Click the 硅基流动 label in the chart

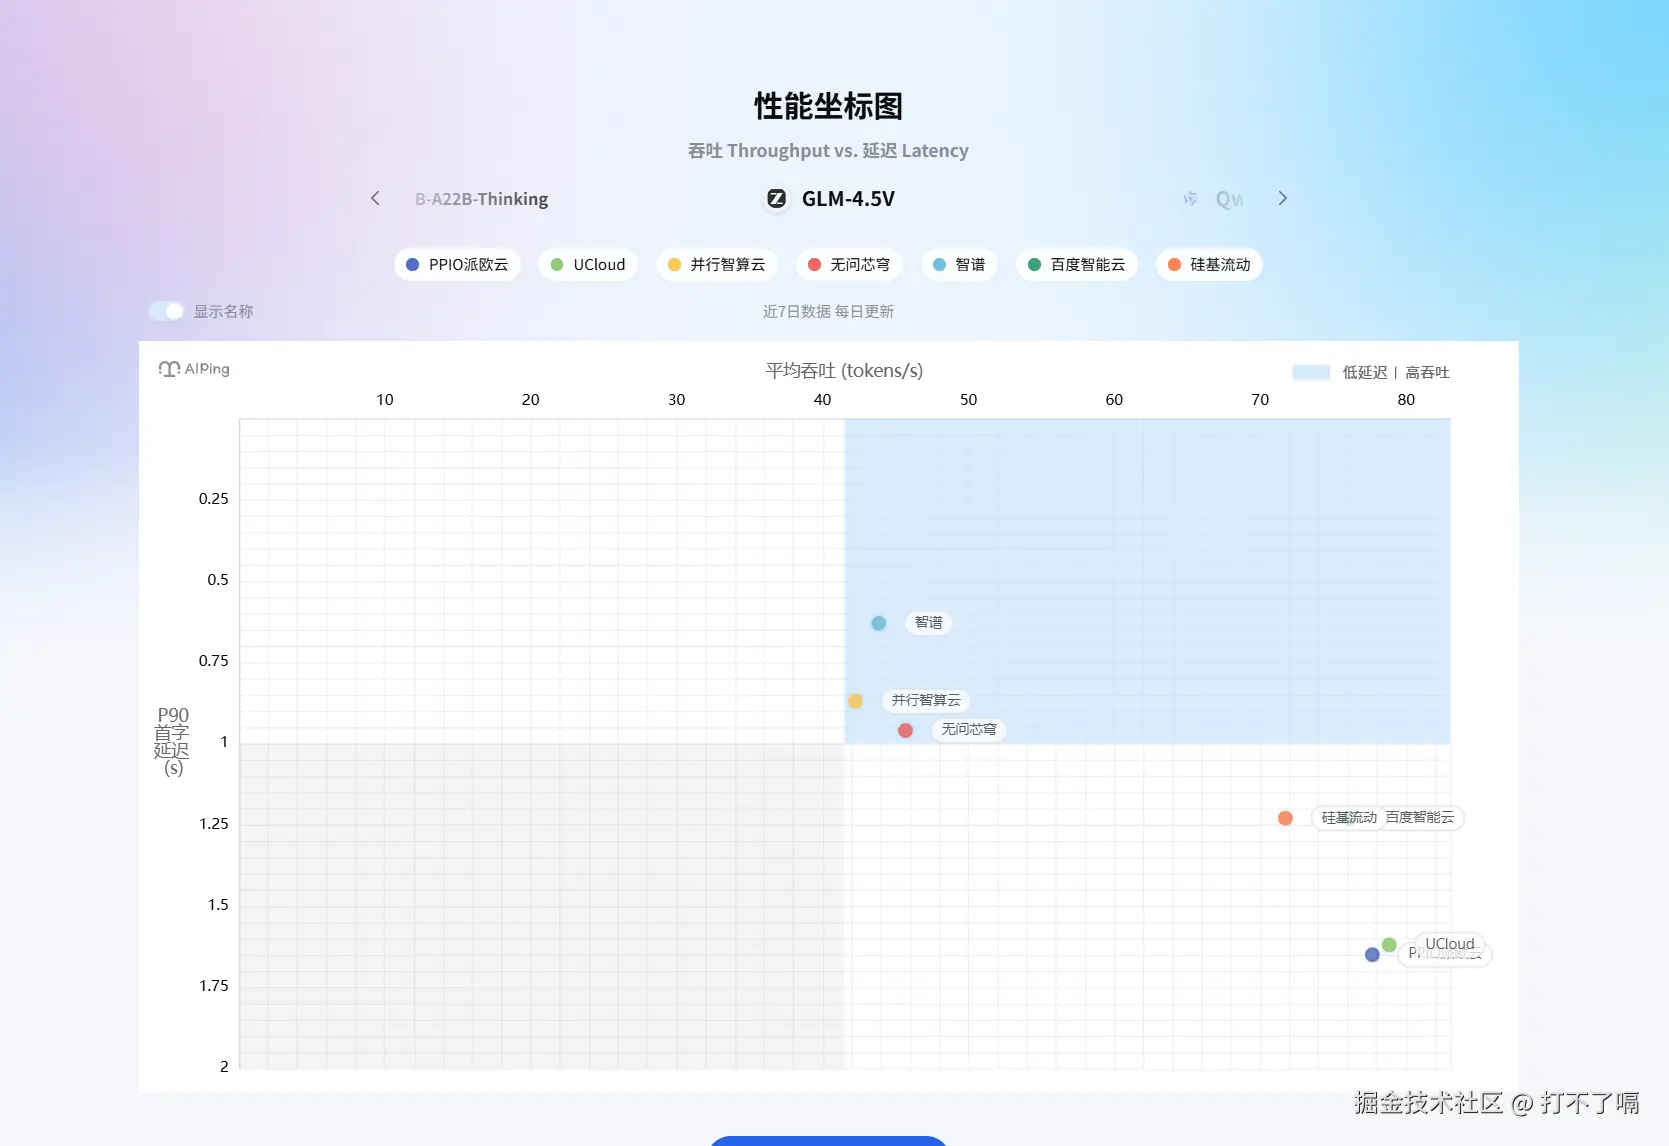pos(1348,818)
